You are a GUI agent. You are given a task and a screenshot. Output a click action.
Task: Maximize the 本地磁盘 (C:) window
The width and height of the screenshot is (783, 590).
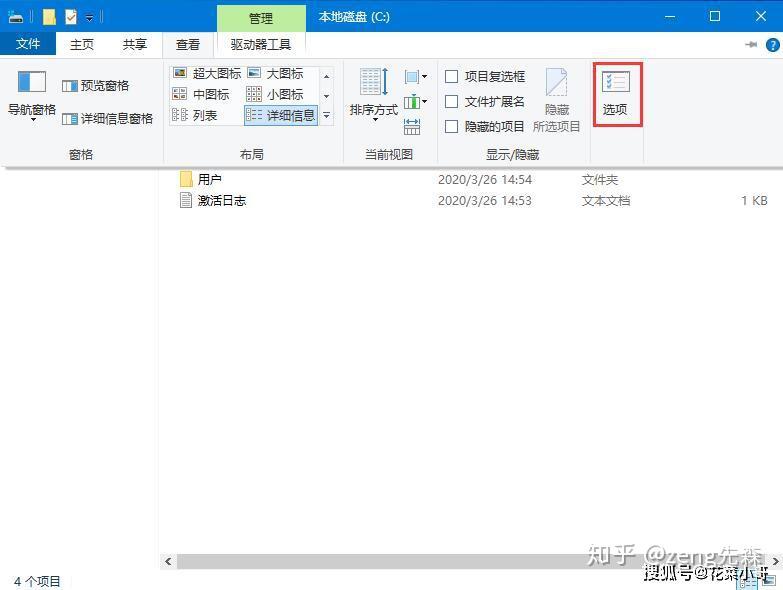pyautogui.click(x=715, y=16)
